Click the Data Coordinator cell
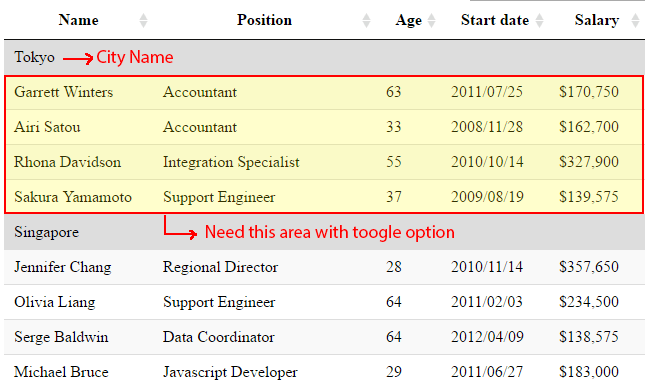648x388 pixels. [219, 337]
